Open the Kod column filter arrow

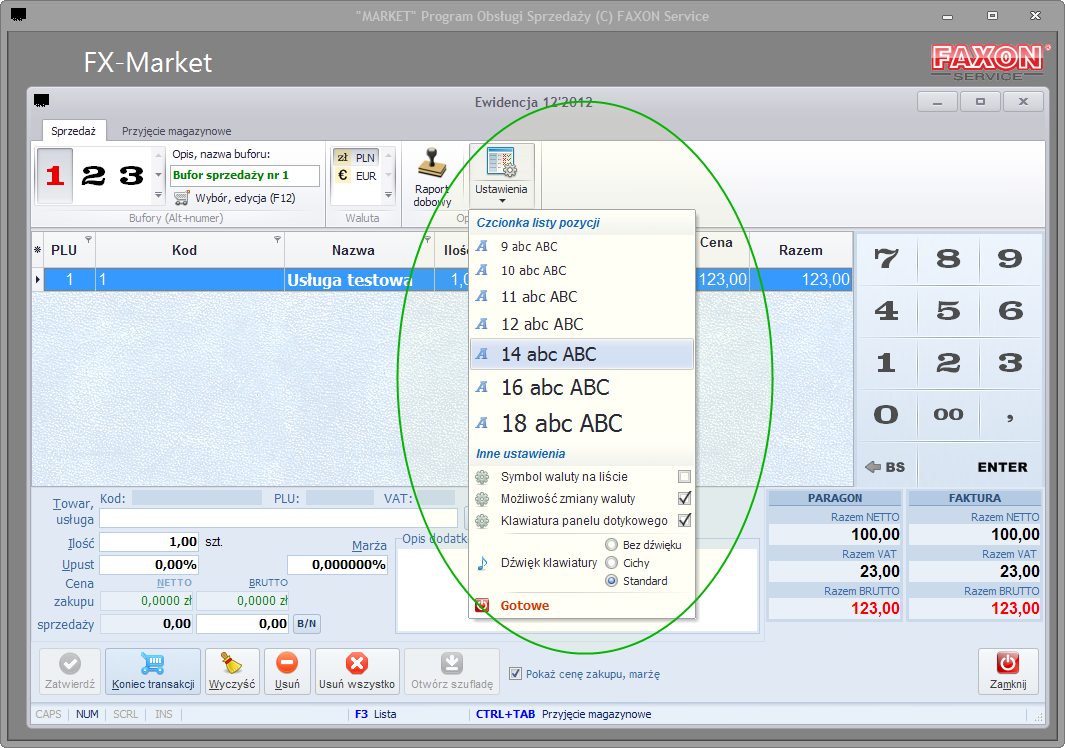pyautogui.click(x=277, y=240)
